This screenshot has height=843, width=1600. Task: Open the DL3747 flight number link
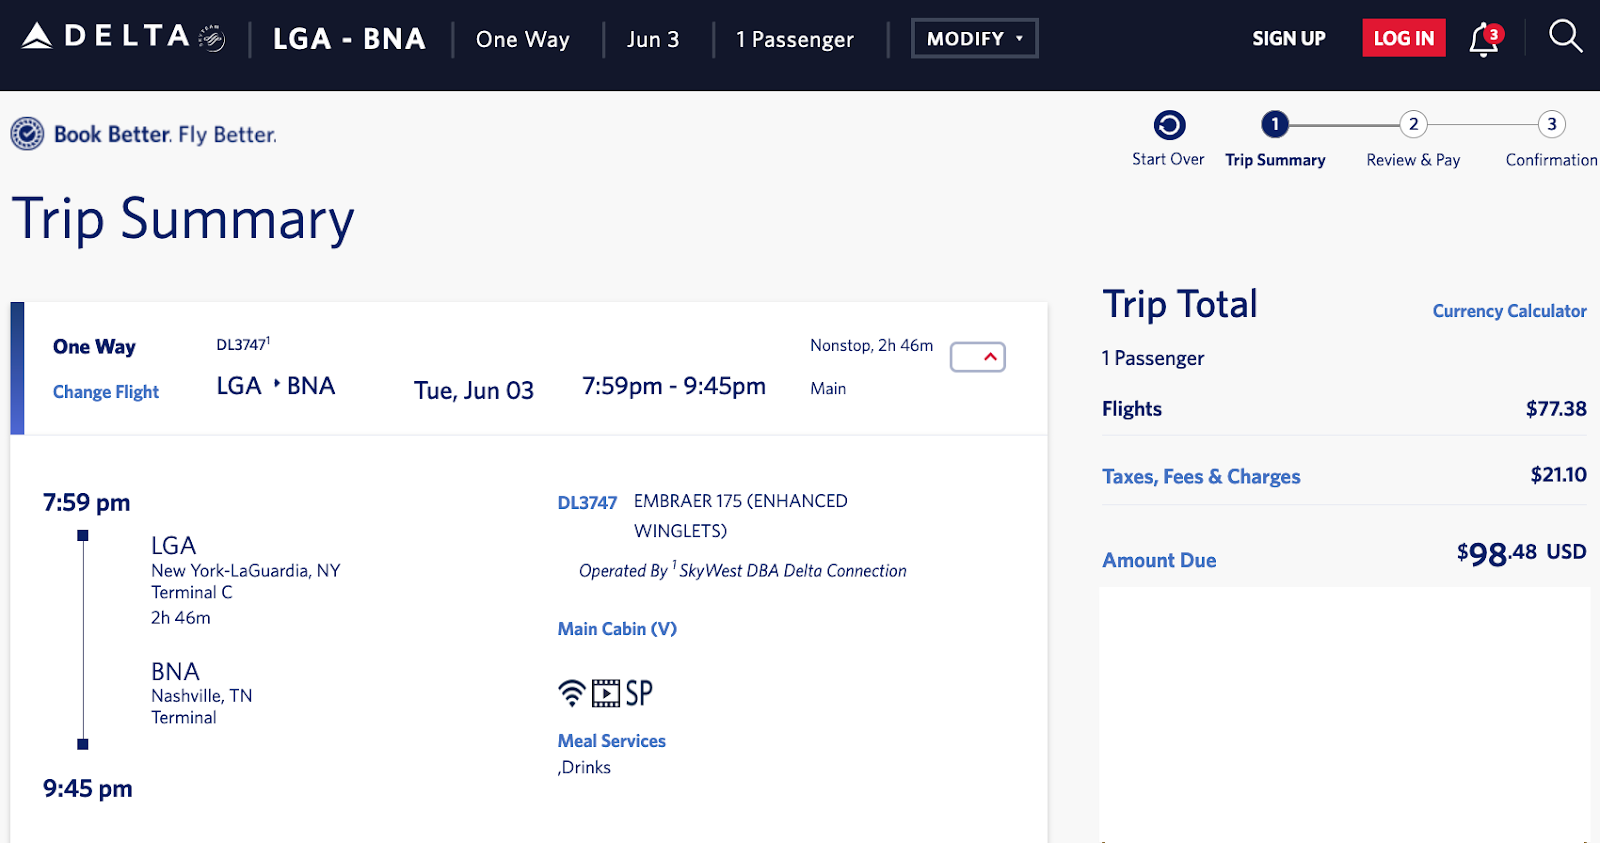(587, 502)
